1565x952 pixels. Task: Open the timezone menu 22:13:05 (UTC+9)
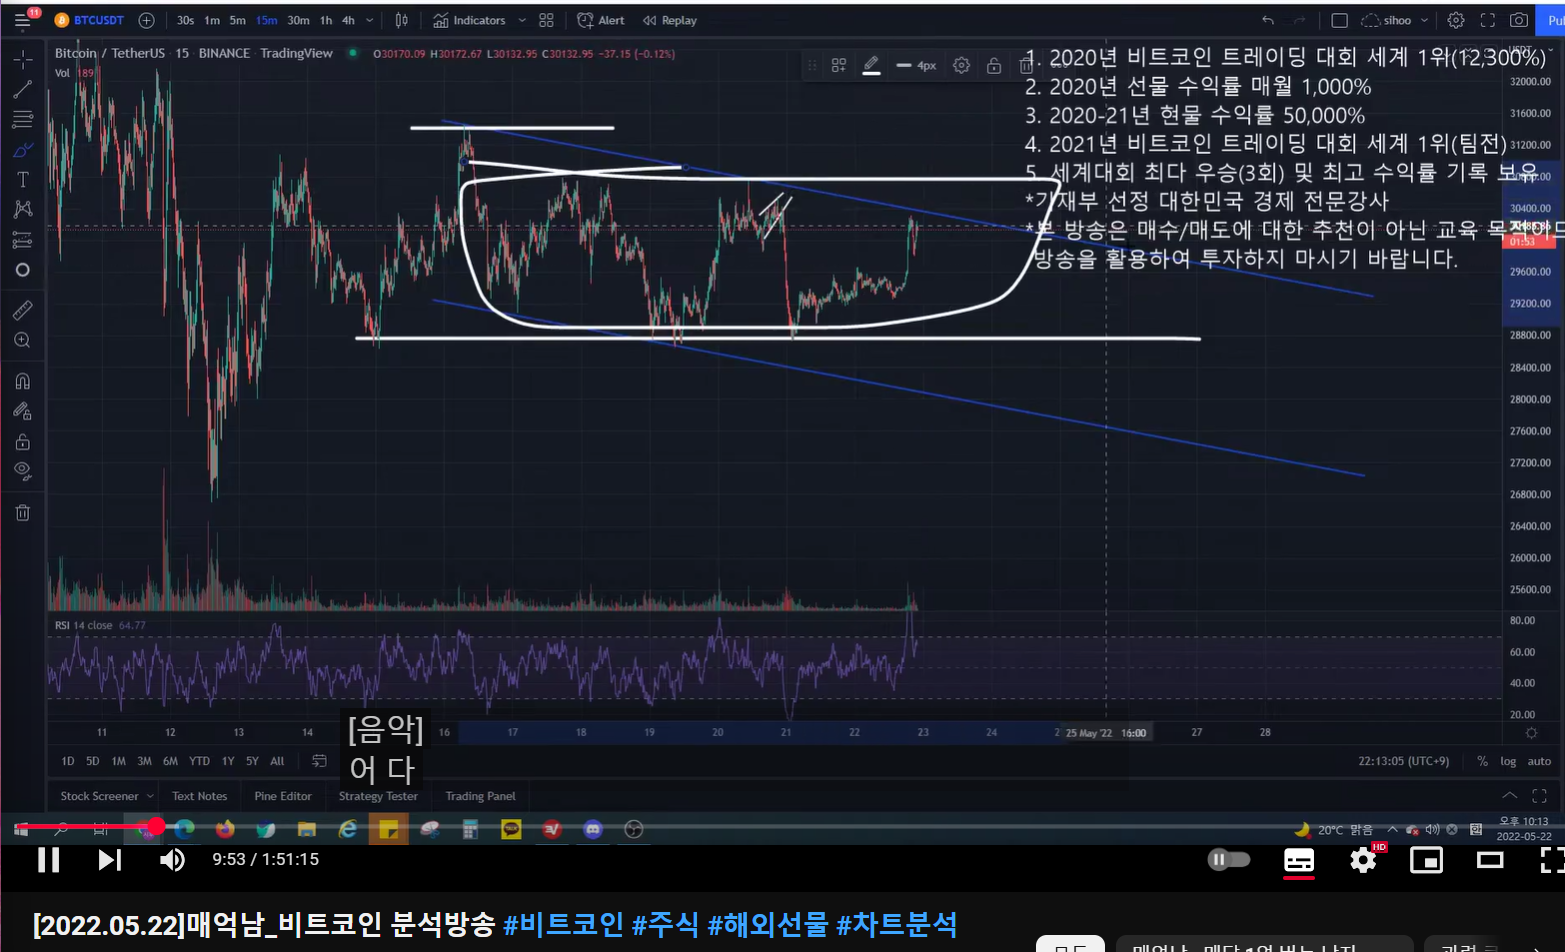click(x=1404, y=761)
